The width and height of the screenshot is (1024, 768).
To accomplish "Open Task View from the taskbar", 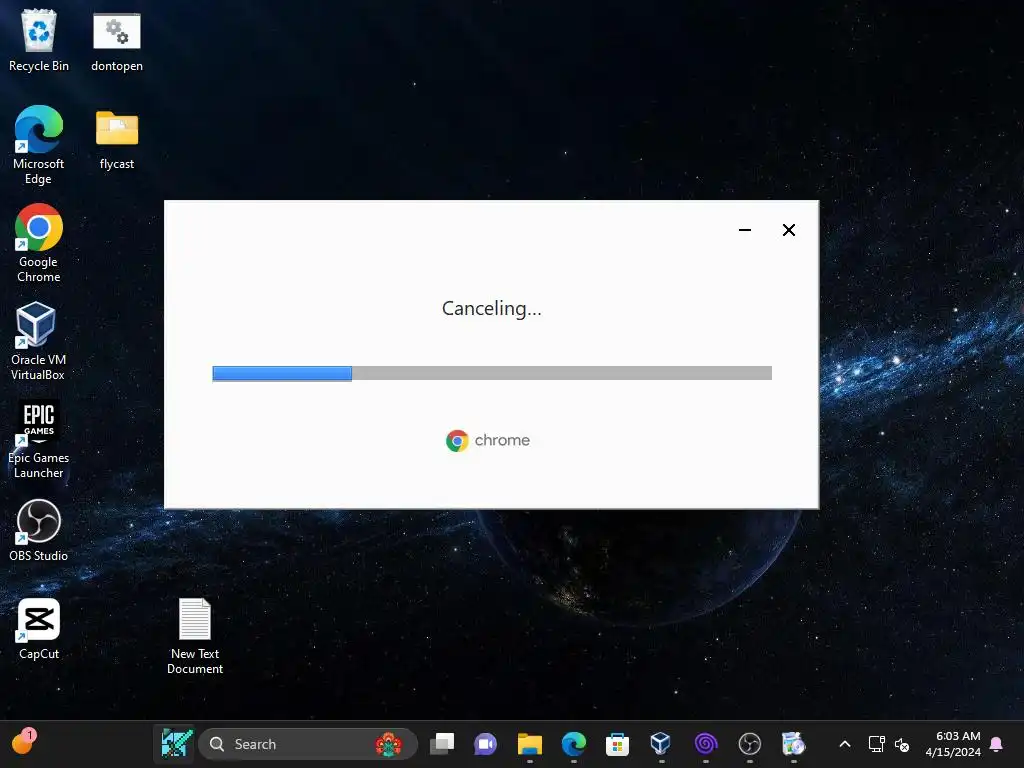I will [442, 744].
